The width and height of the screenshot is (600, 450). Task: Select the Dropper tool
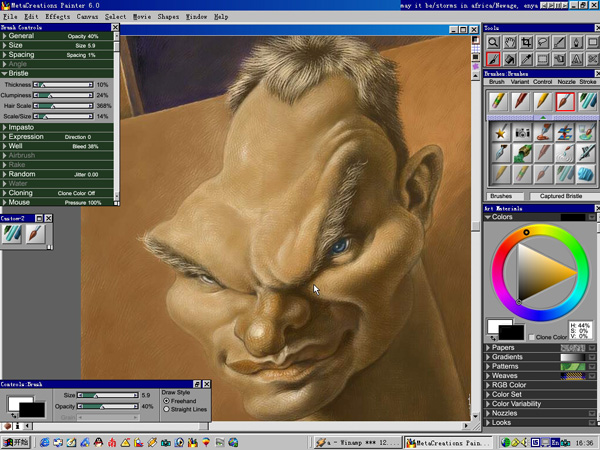click(x=527, y=59)
